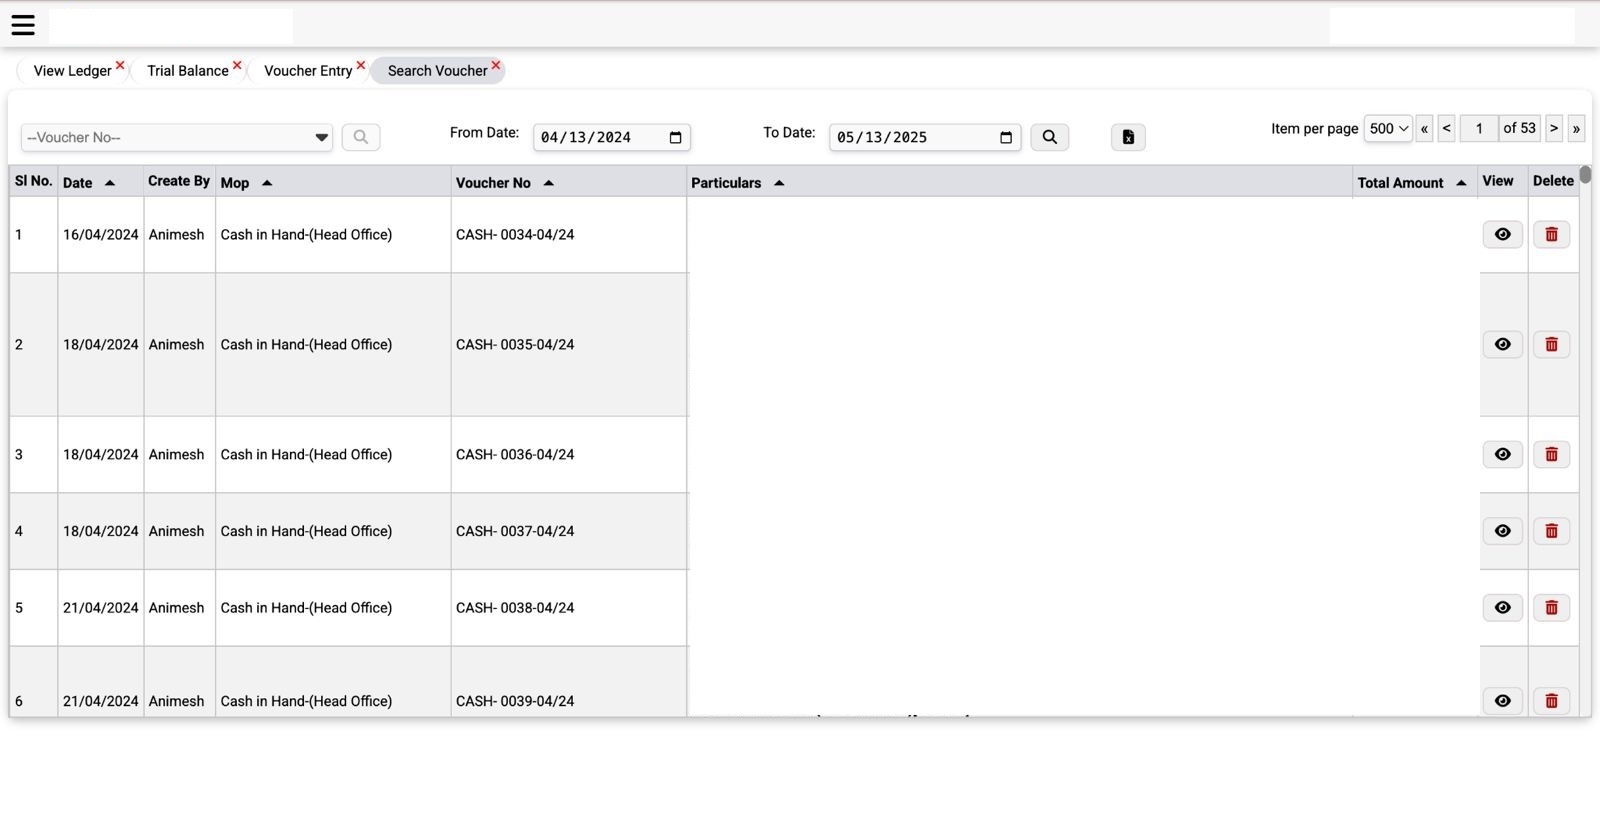Jump to the last page of results
1600x836 pixels.
tap(1576, 128)
